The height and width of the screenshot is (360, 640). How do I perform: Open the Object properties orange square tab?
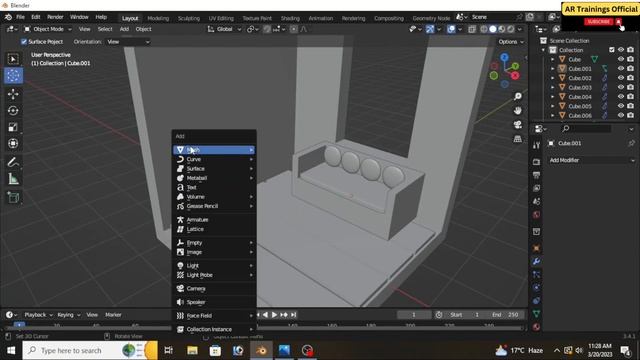pos(536,248)
